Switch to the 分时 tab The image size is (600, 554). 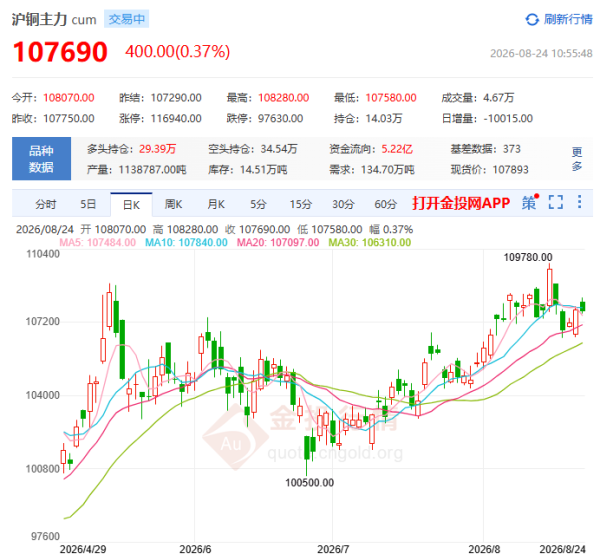point(46,204)
